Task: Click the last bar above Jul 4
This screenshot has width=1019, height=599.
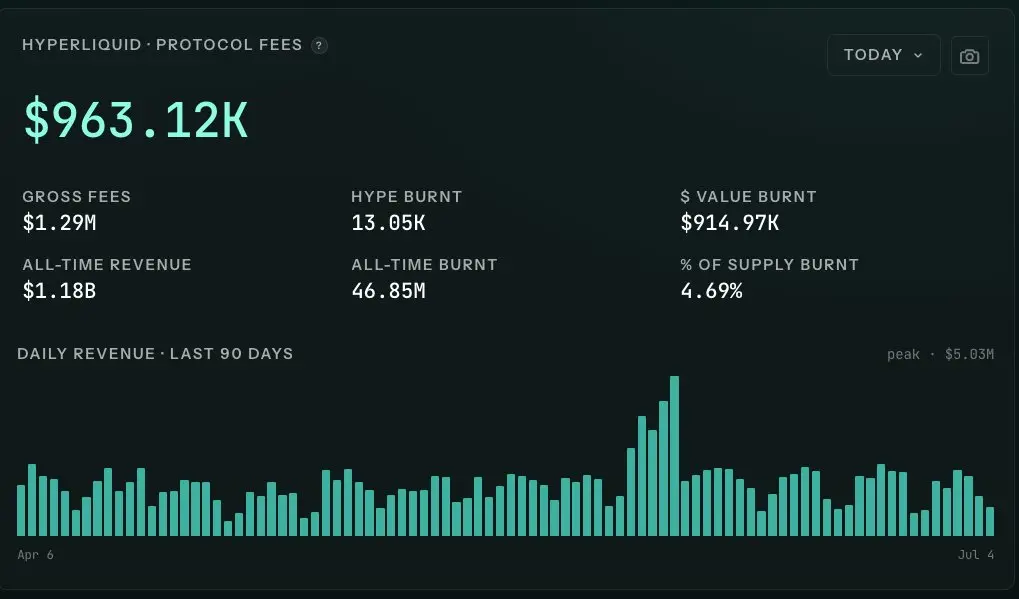Action: point(990,521)
